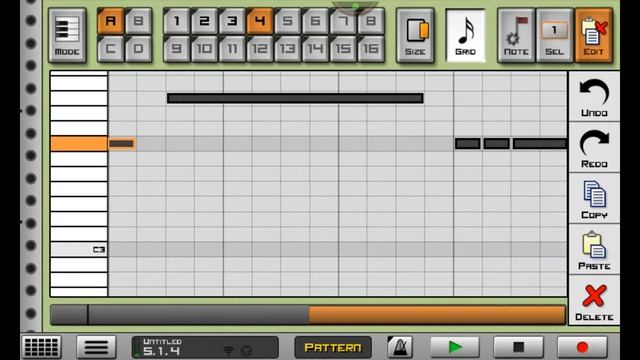Select pattern bank C

point(111,49)
